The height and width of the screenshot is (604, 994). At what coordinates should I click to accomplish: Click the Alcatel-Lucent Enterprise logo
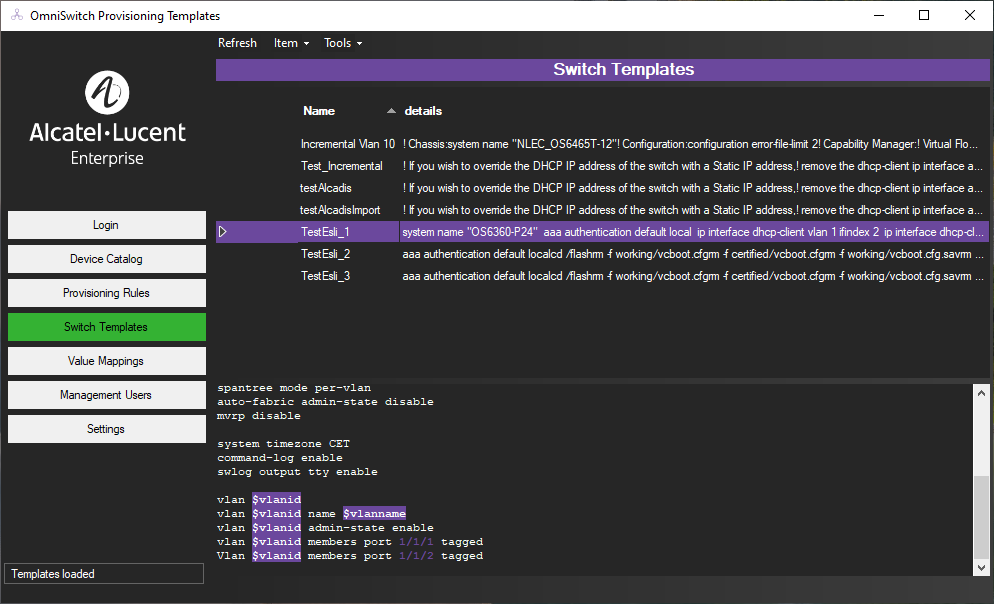(107, 119)
